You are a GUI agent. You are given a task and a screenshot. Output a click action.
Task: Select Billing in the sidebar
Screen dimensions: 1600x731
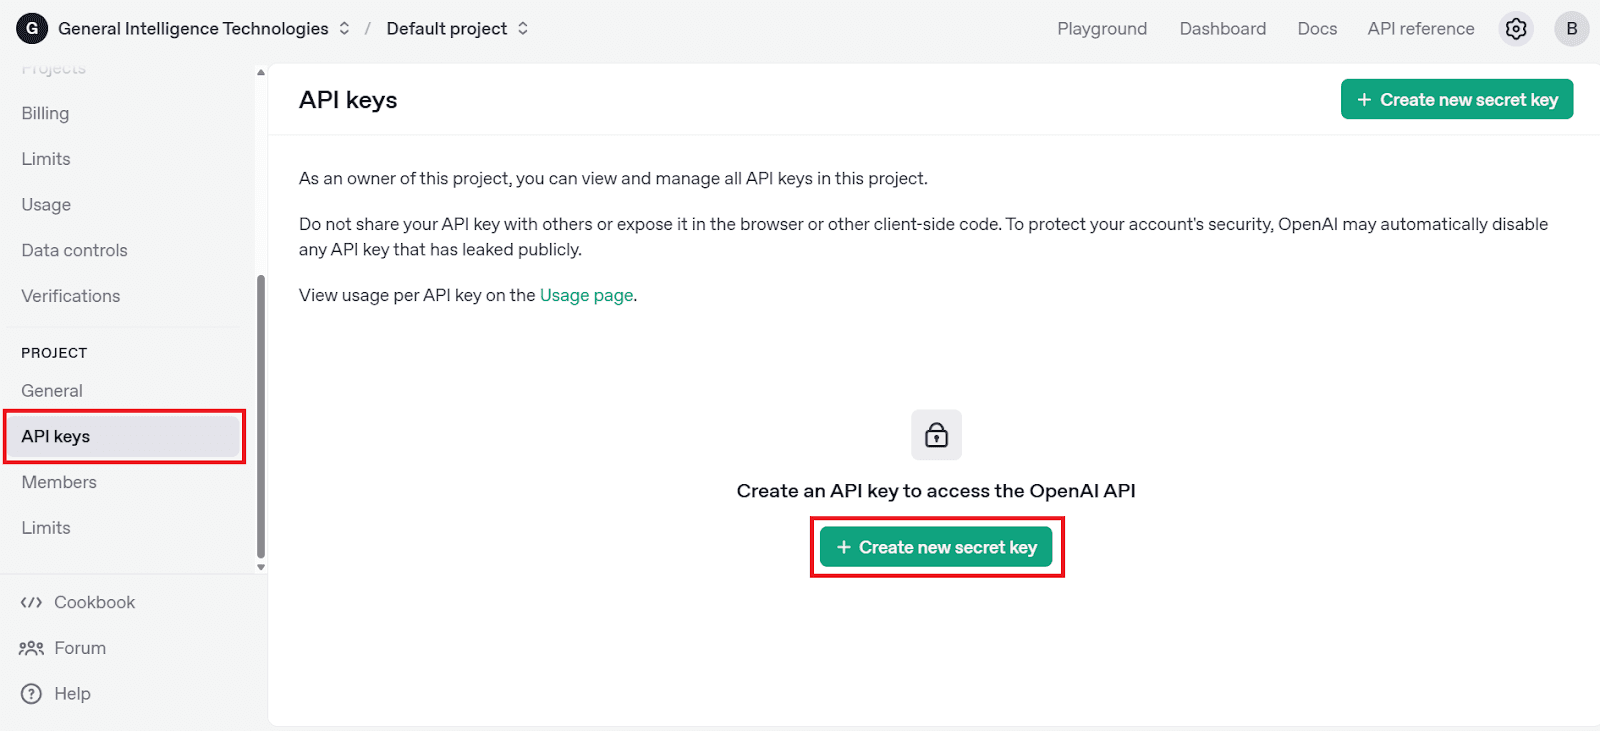click(45, 113)
